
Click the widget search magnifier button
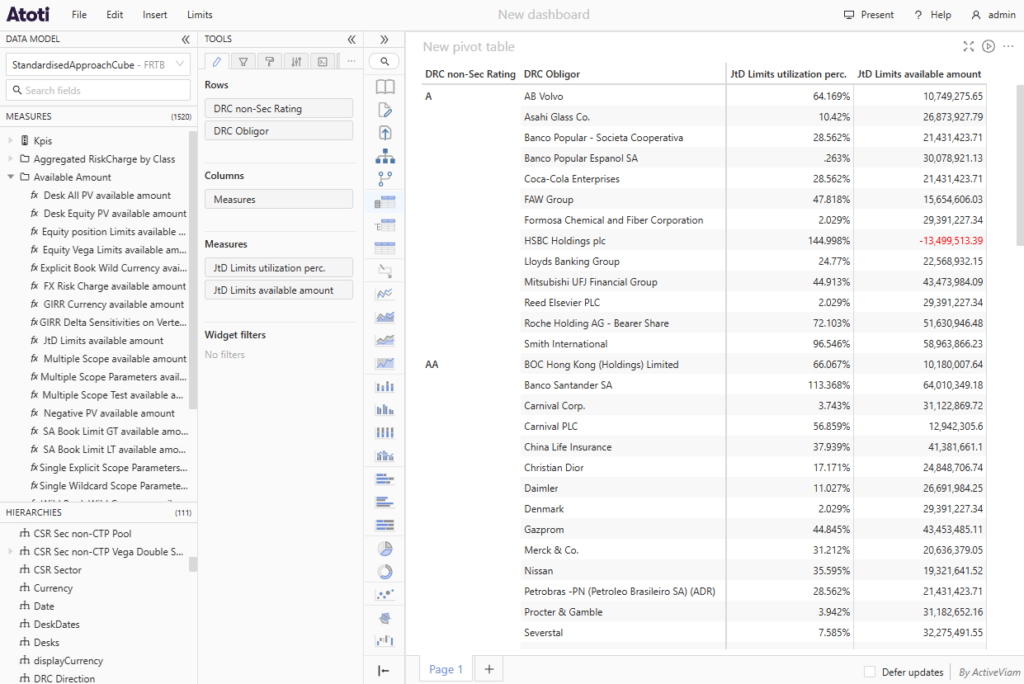point(385,61)
